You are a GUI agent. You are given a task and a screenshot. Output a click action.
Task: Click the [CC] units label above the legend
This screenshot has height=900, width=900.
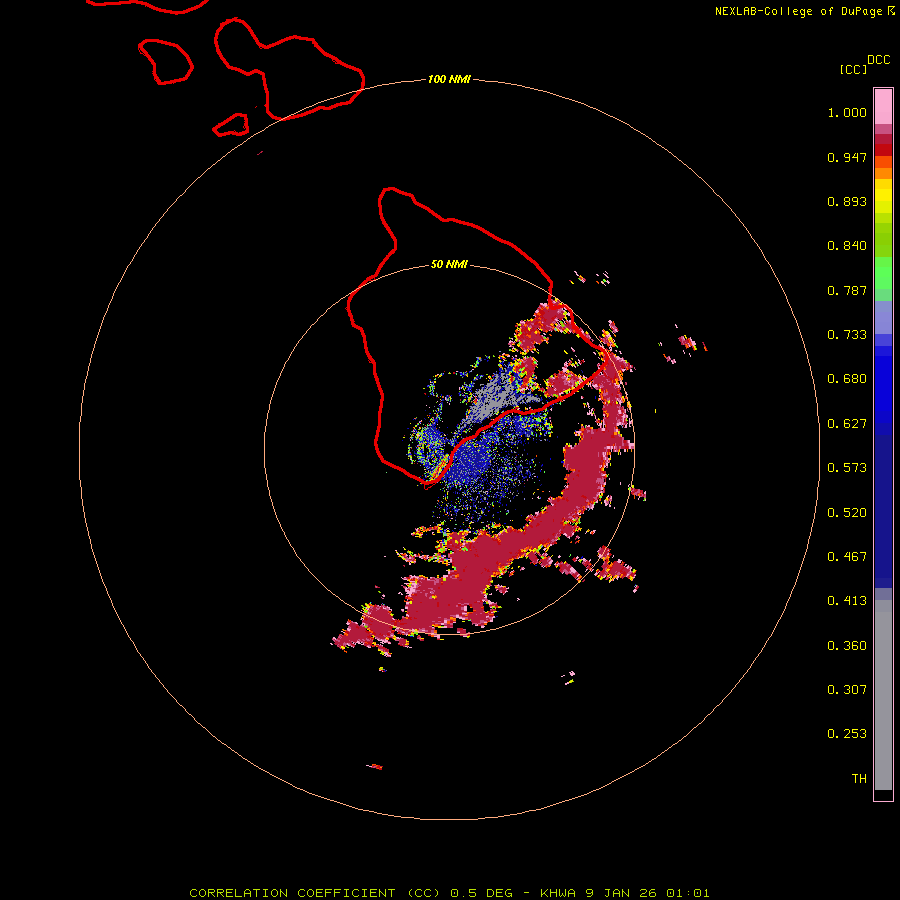853,69
